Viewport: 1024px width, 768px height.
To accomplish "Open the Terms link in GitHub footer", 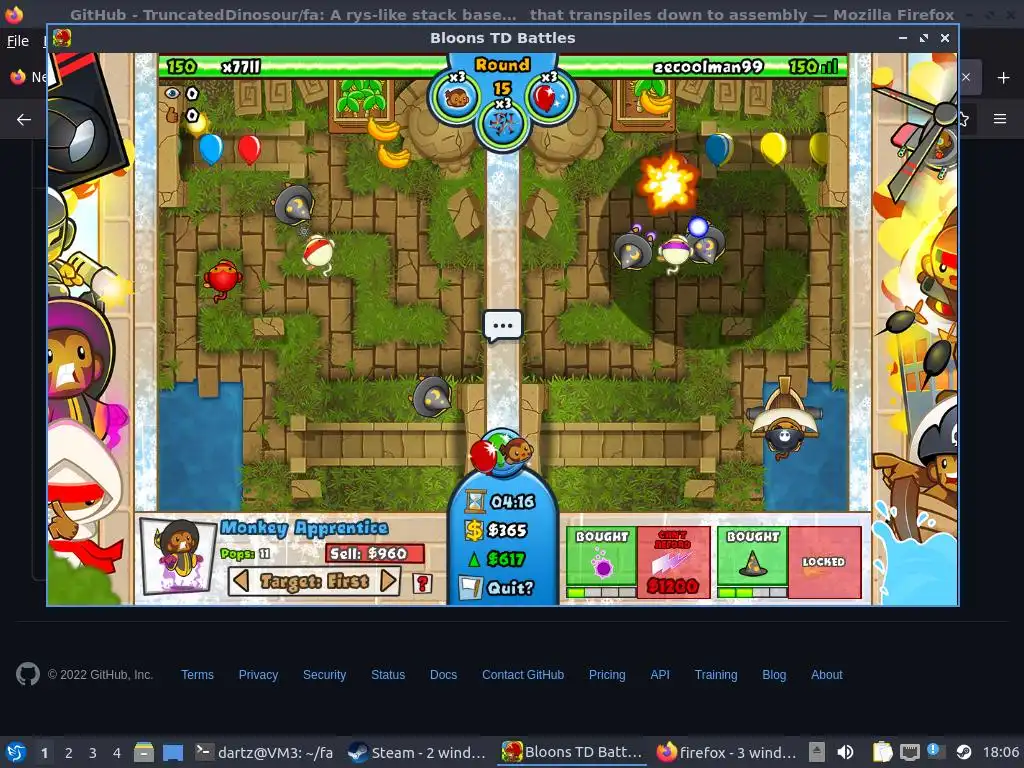I will [197, 675].
